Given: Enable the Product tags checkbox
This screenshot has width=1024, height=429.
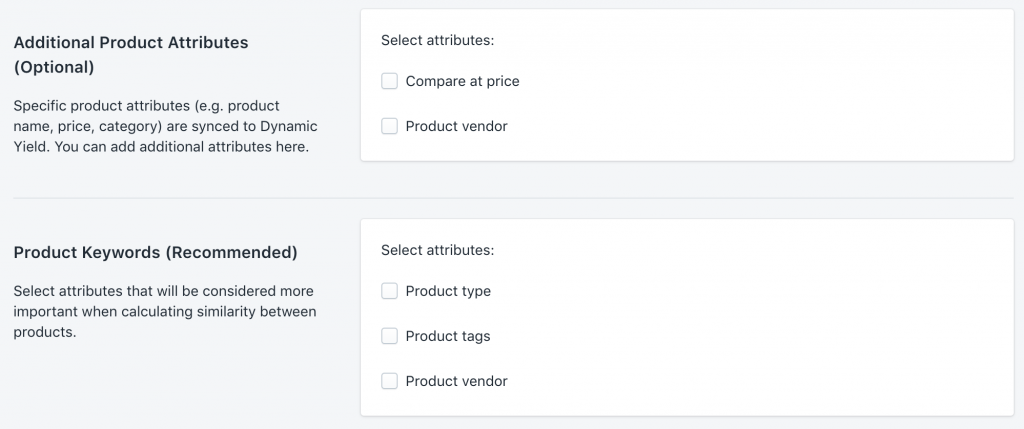Looking at the screenshot, I should click(x=390, y=336).
